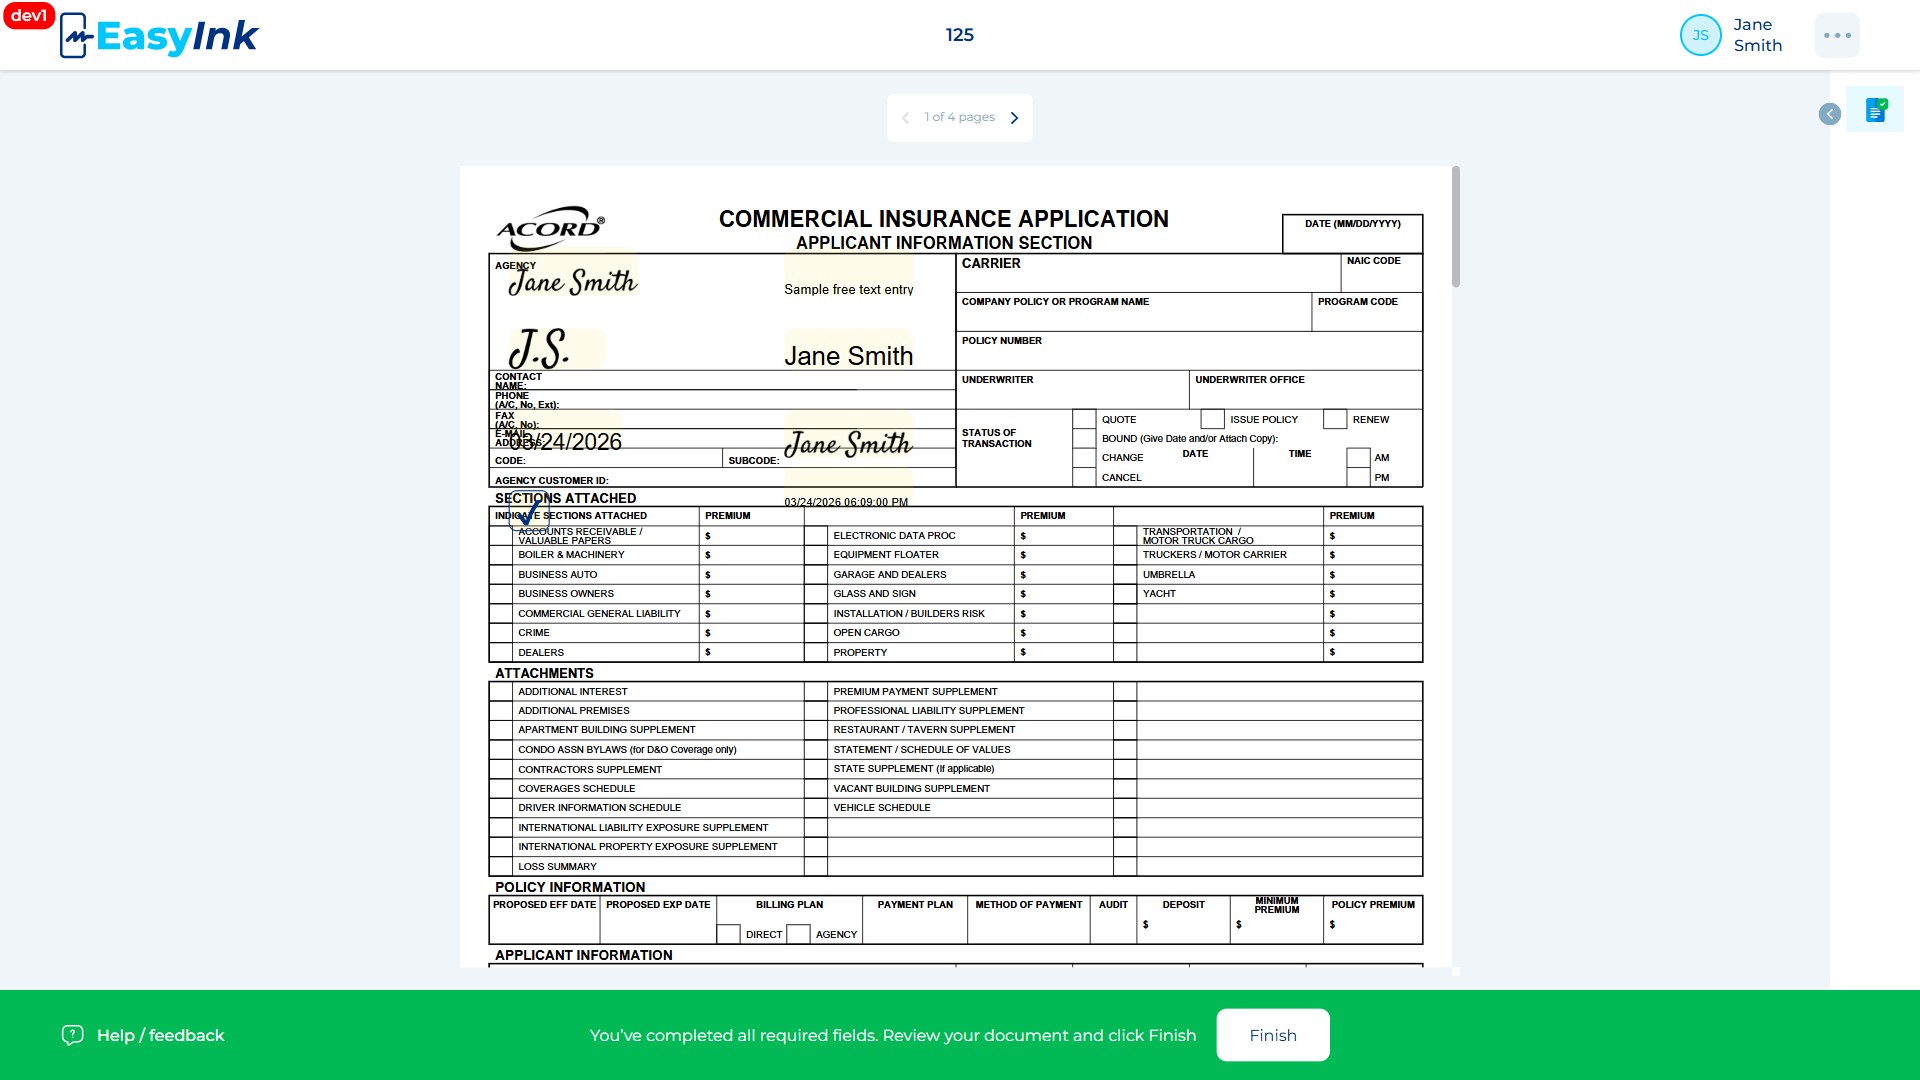The image size is (1920, 1080).
Task: Click the 'YACHT' row text
Action: [1159, 594]
